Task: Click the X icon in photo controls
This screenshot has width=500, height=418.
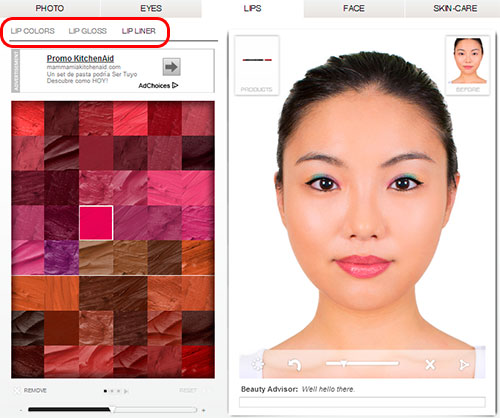Action: 430,364
